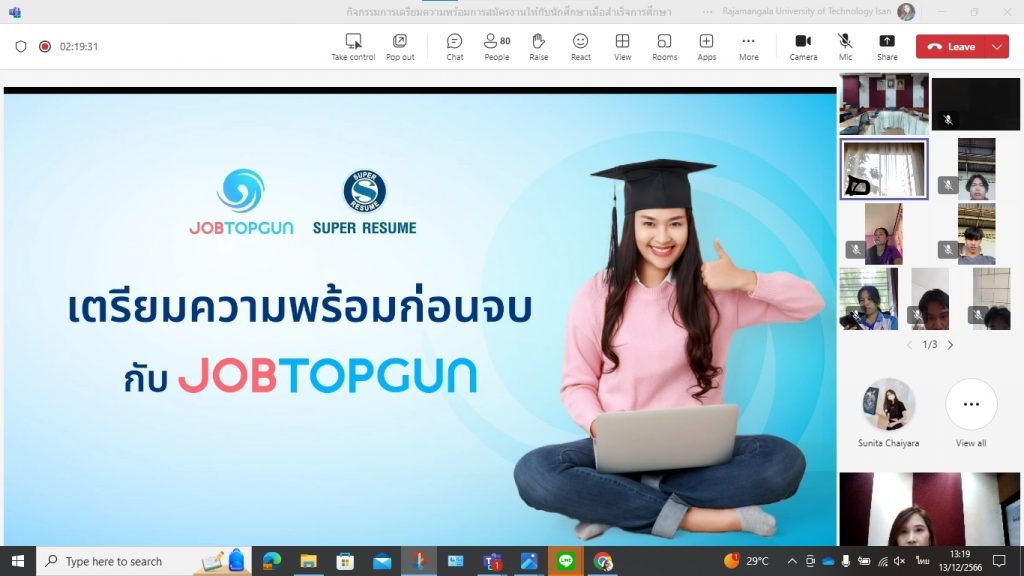
Task: Show the People participant list
Action: tap(496, 46)
